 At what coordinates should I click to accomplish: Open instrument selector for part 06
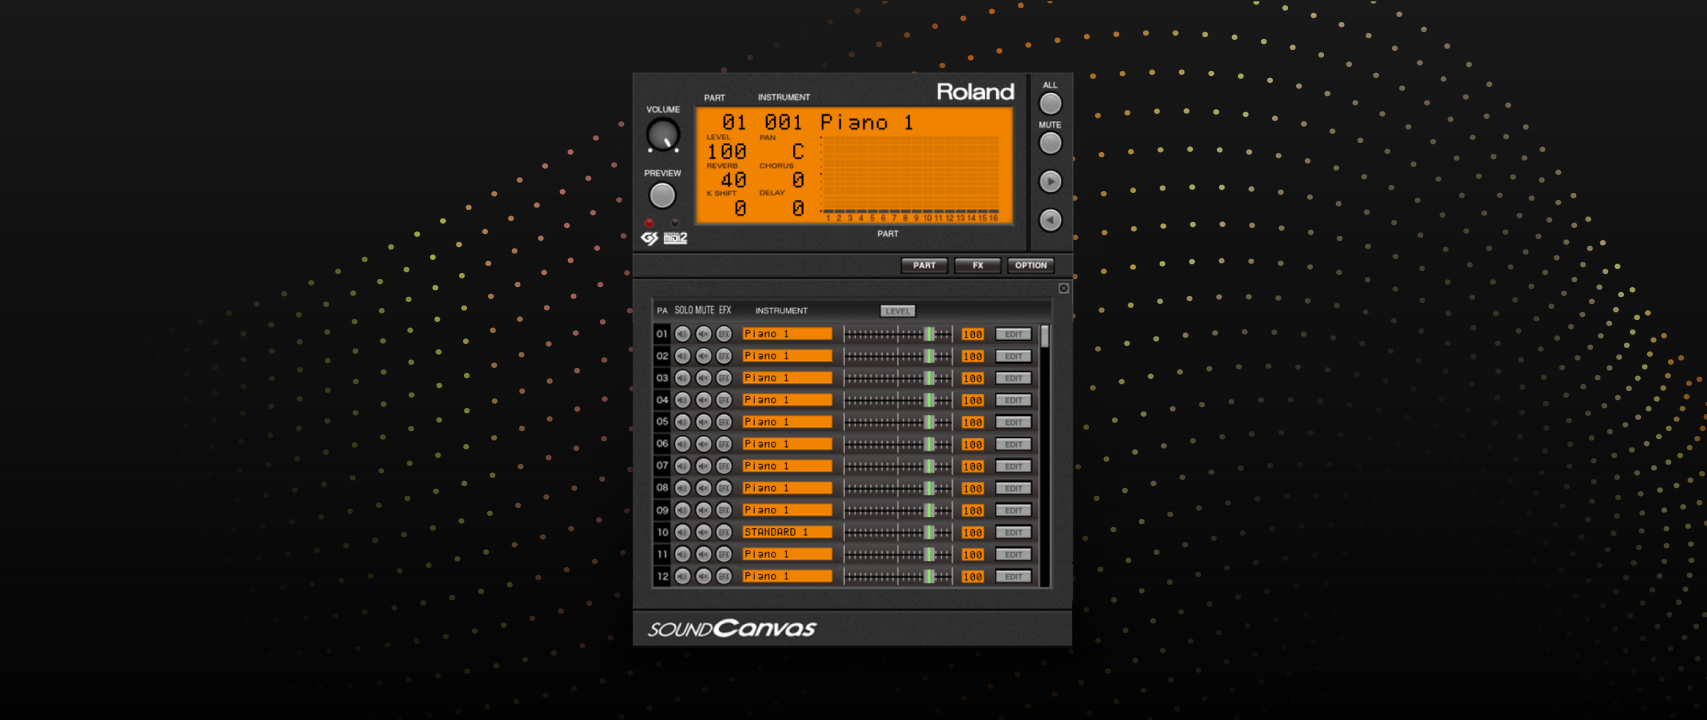point(787,444)
